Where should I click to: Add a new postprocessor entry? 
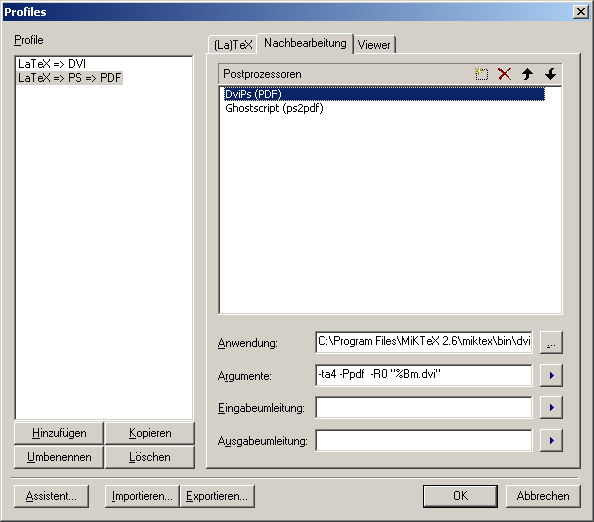481,74
